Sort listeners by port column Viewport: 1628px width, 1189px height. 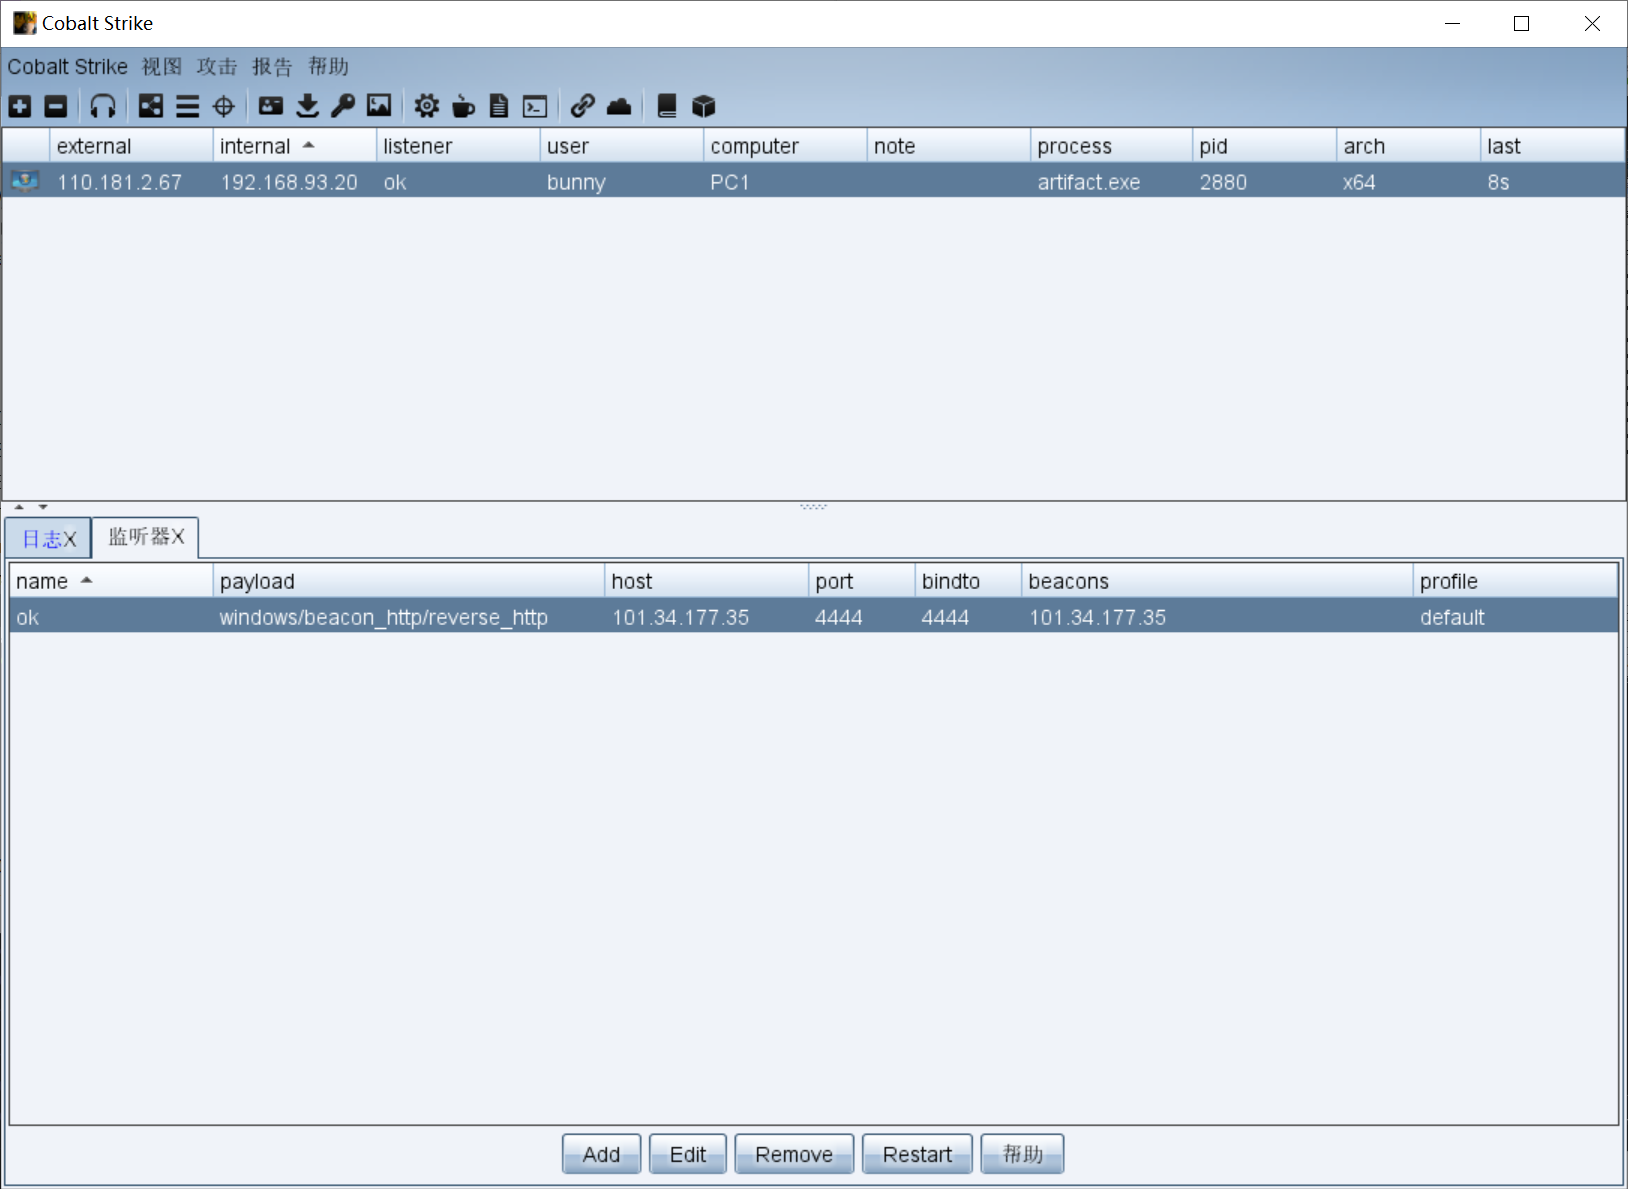(x=861, y=581)
